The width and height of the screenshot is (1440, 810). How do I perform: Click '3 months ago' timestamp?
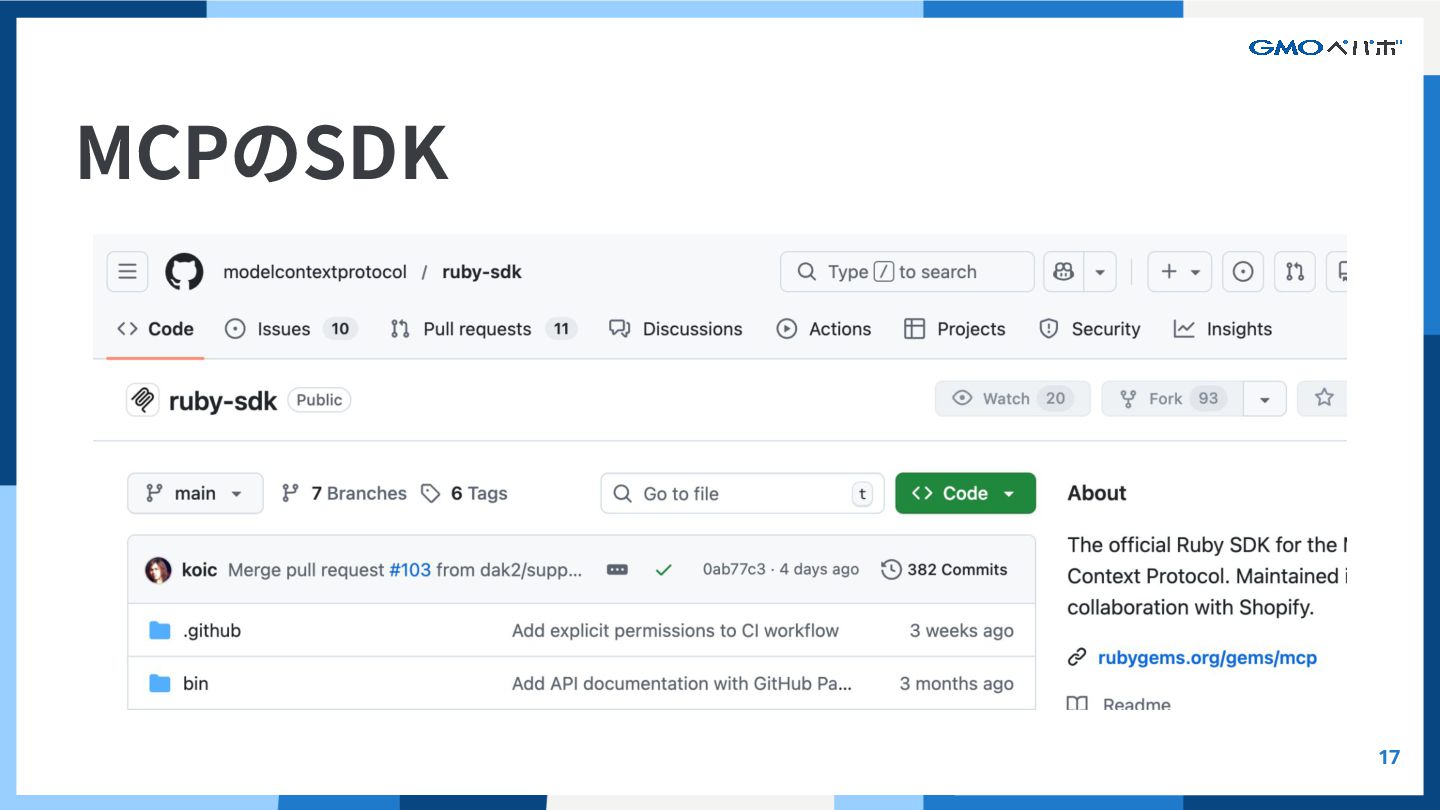pos(956,683)
